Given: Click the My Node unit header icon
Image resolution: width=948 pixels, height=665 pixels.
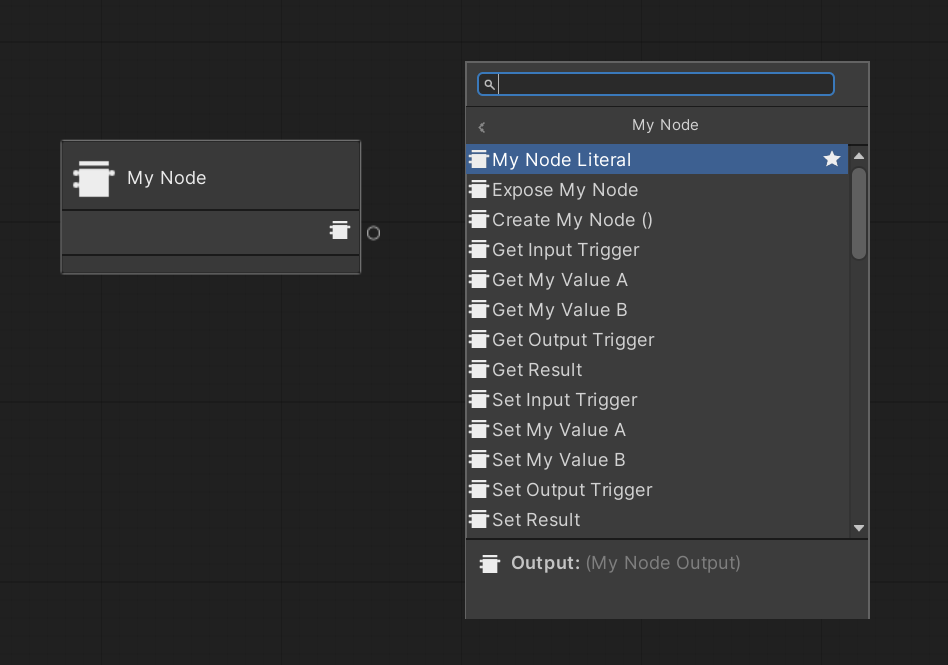Looking at the screenshot, I should tap(92, 178).
